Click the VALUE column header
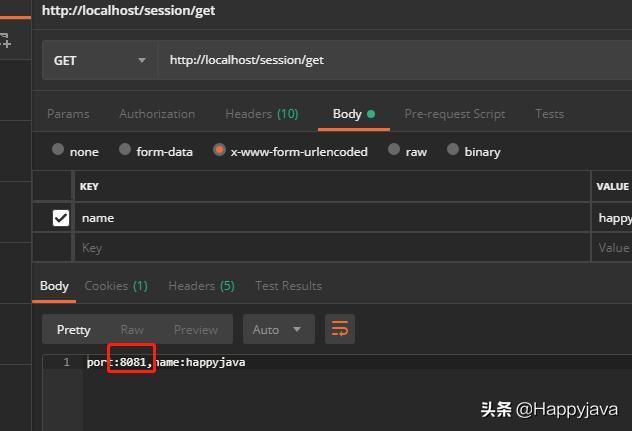This screenshot has height=431, width=632. point(612,186)
